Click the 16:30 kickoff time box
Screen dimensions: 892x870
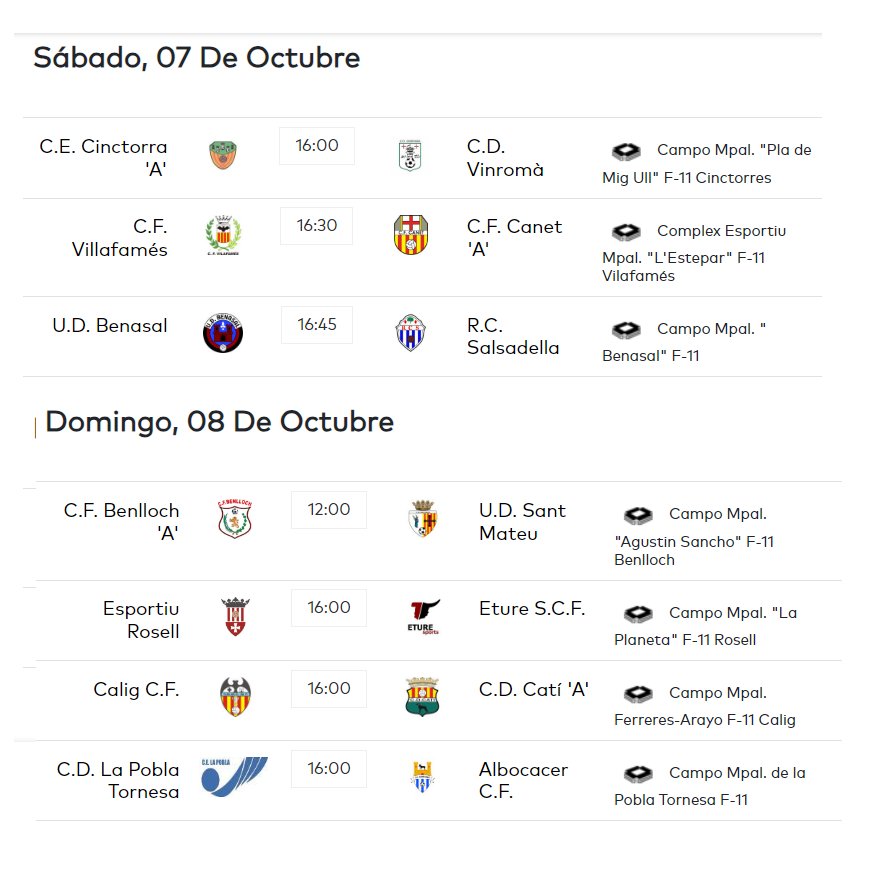tap(316, 226)
